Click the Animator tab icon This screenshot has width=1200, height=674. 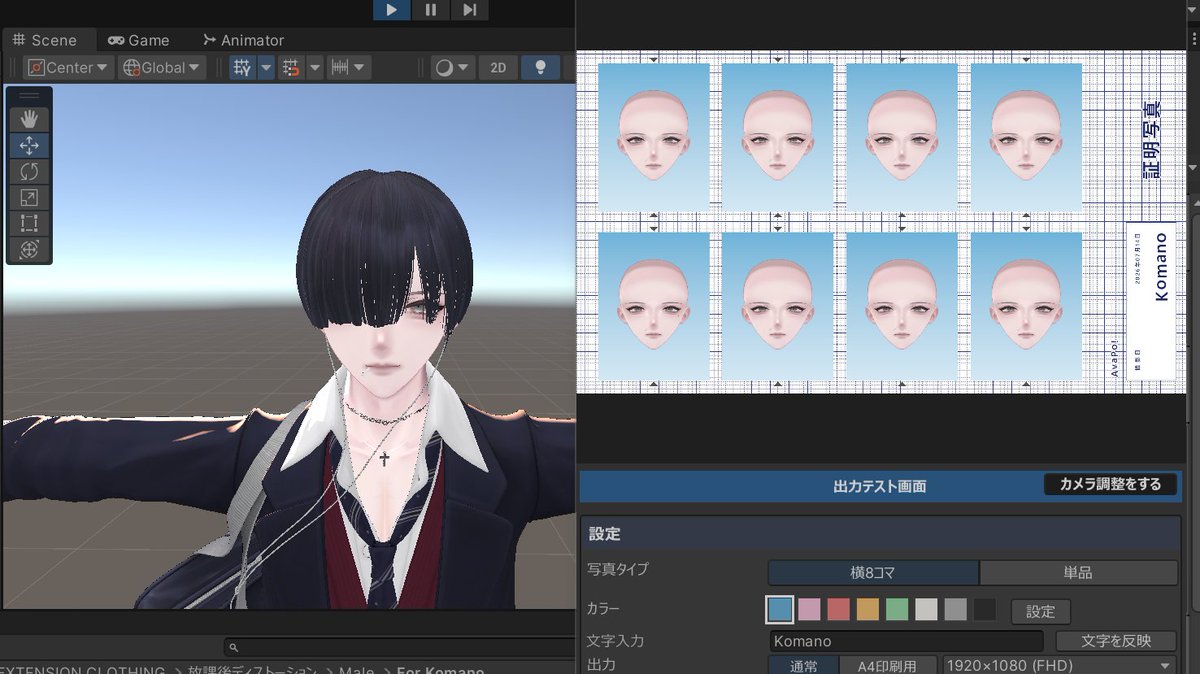coord(209,40)
